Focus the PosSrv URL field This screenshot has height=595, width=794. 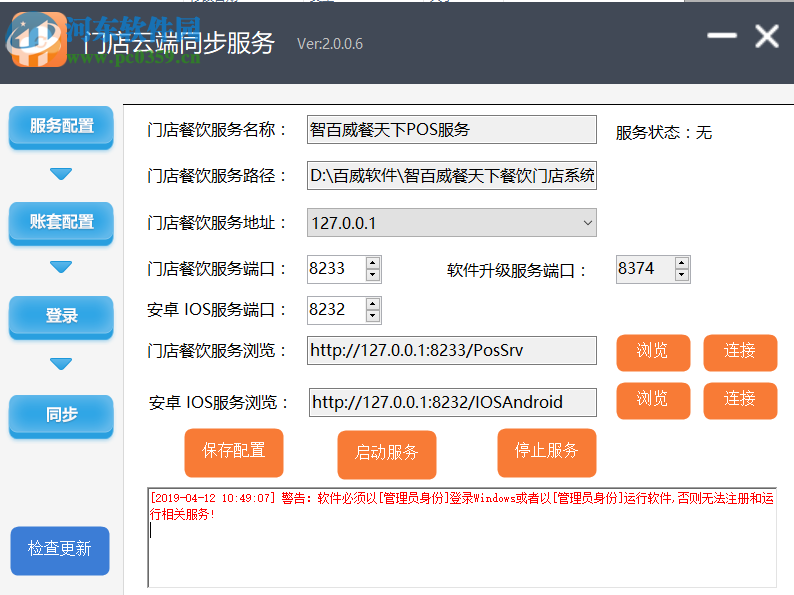[x=452, y=350]
